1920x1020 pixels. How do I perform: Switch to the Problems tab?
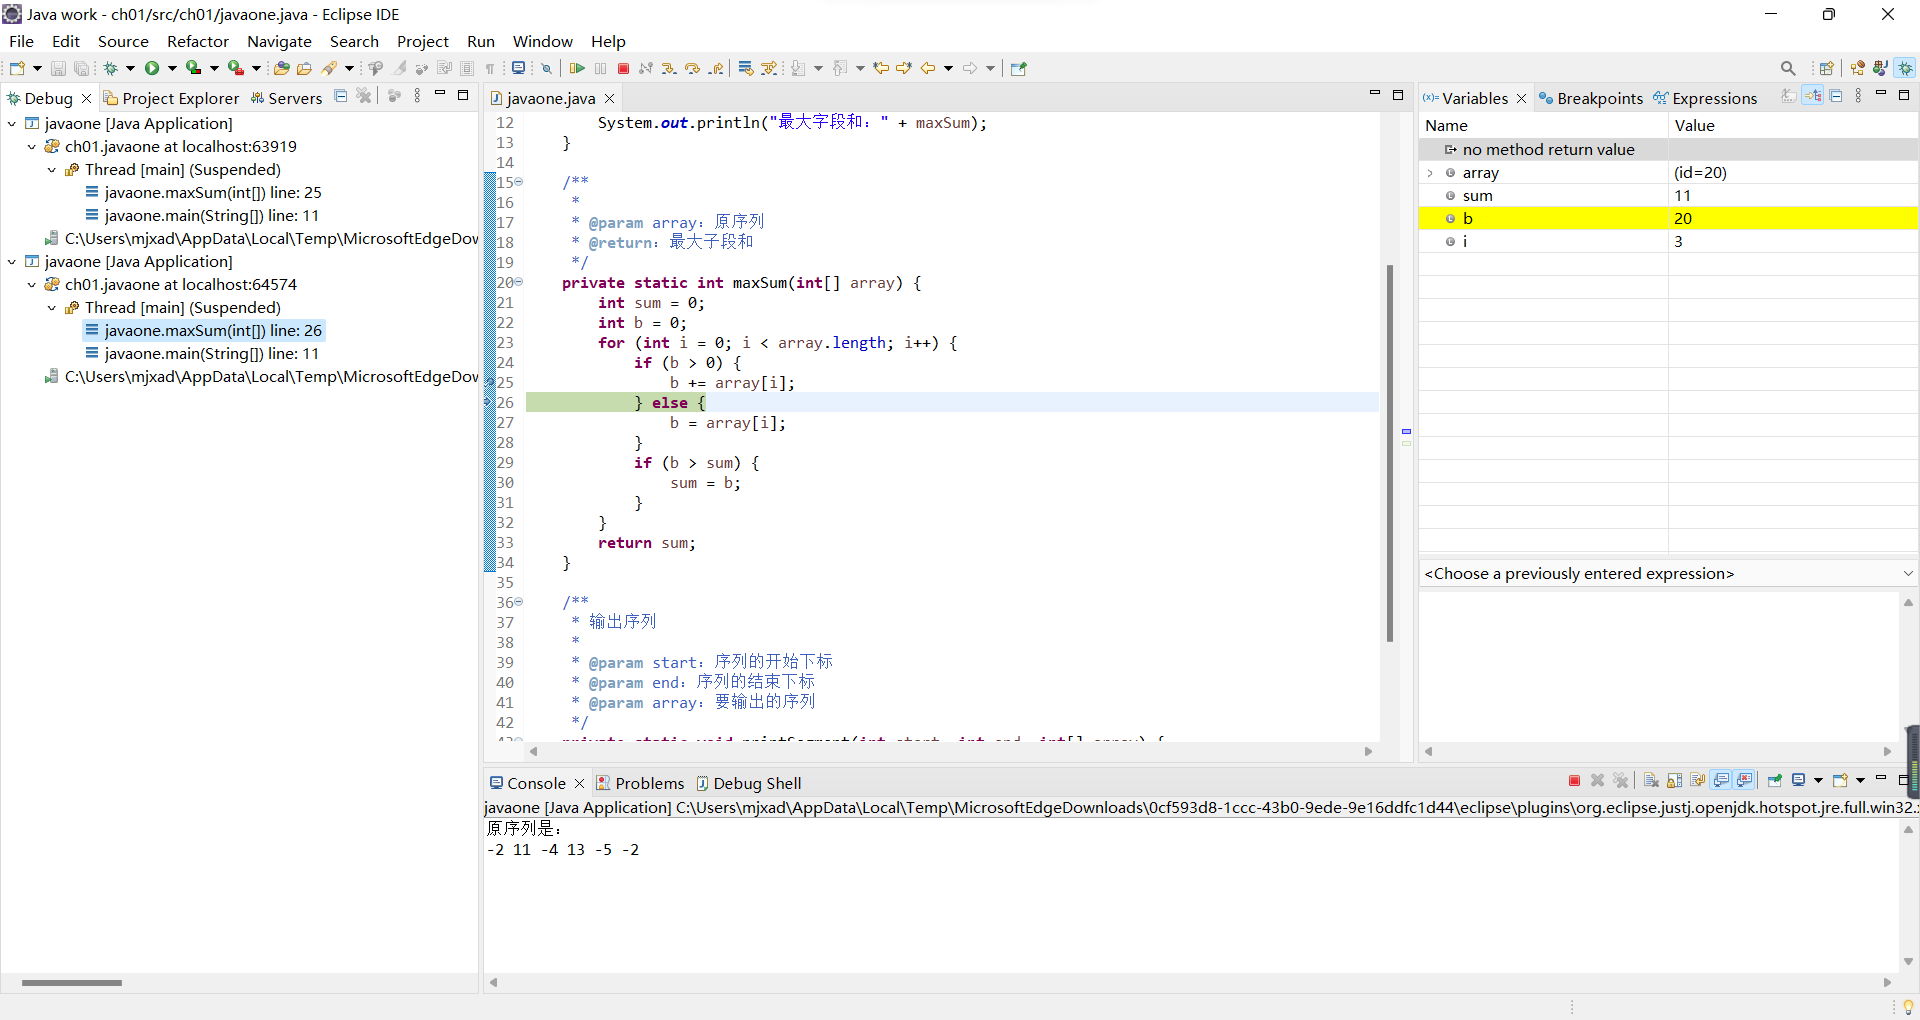click(x=640, y=783)
